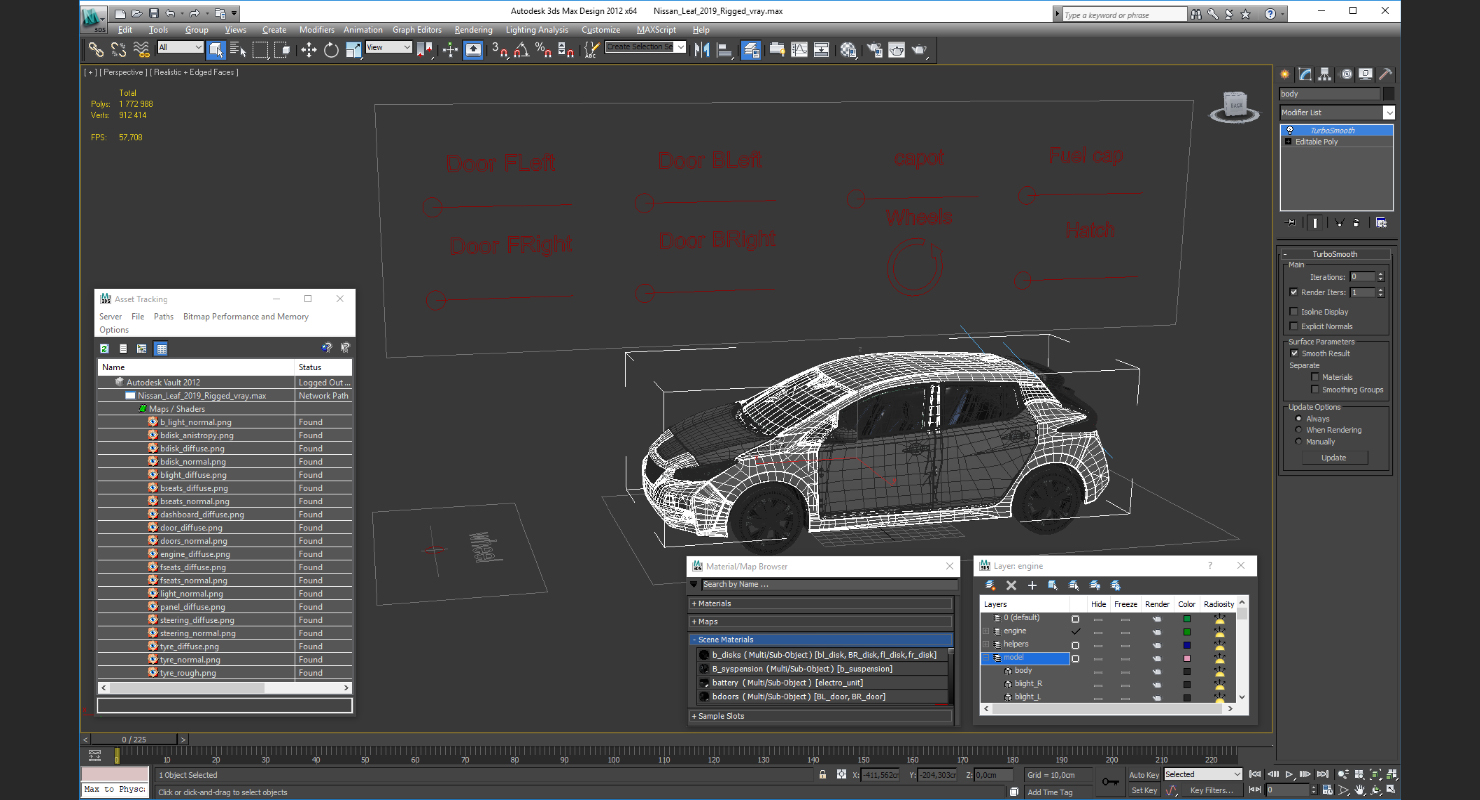
Task: Open Bitmap Performance and Memory menu
Action: [x=246, y=316]
